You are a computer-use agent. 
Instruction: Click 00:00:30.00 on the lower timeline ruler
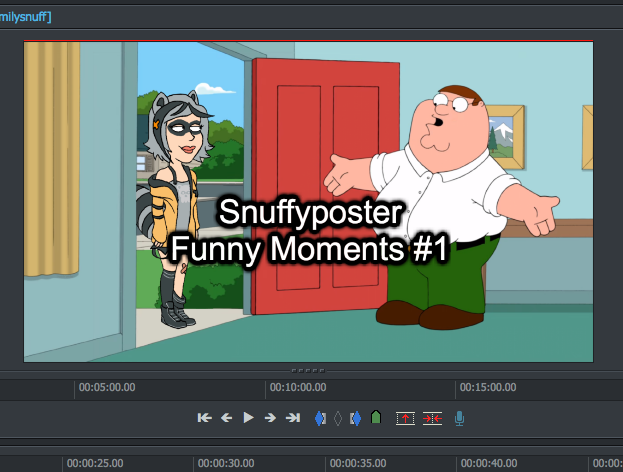(226, 463)
